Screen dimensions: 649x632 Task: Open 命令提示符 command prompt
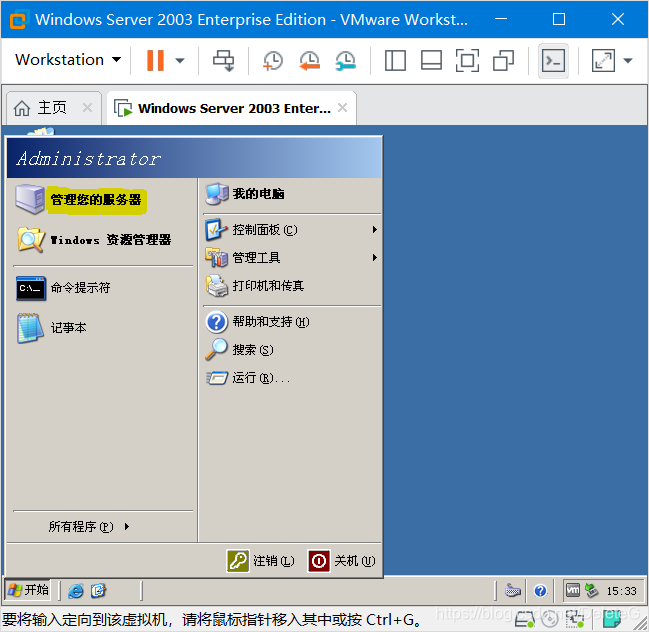pyautogui.click(x=63, y=288)
